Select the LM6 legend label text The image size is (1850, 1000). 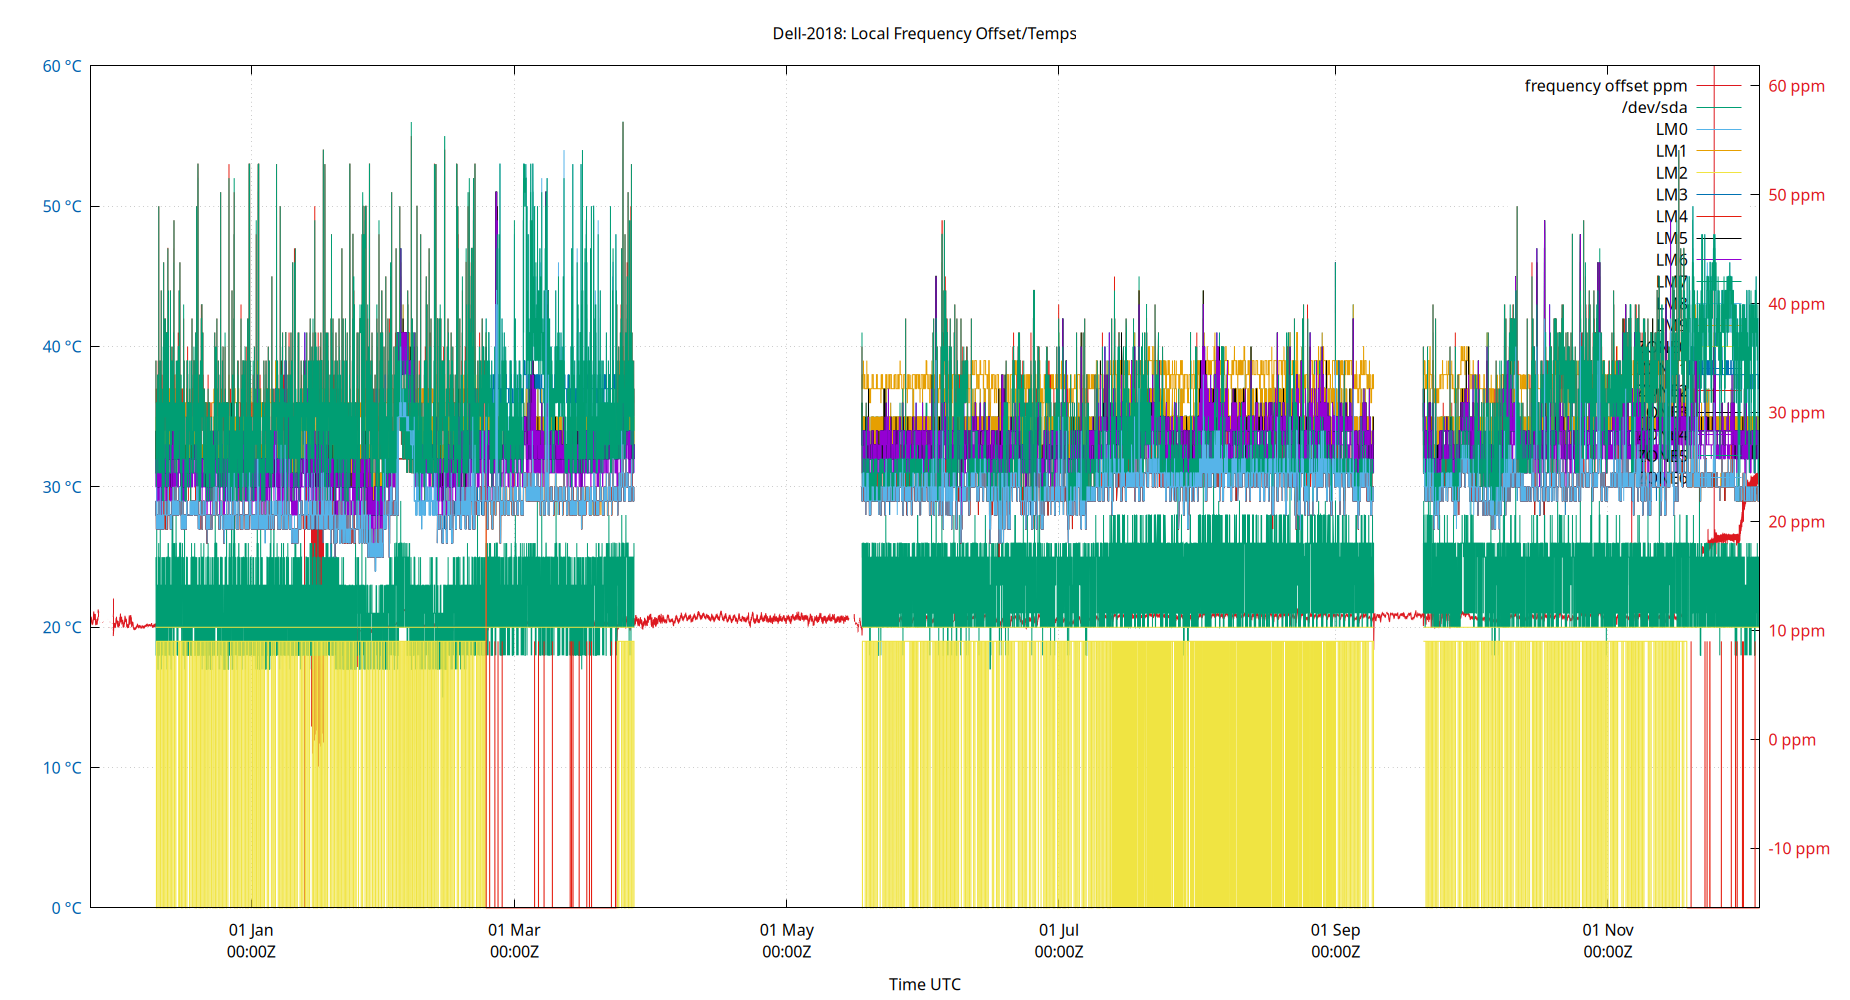point(1672,259)
